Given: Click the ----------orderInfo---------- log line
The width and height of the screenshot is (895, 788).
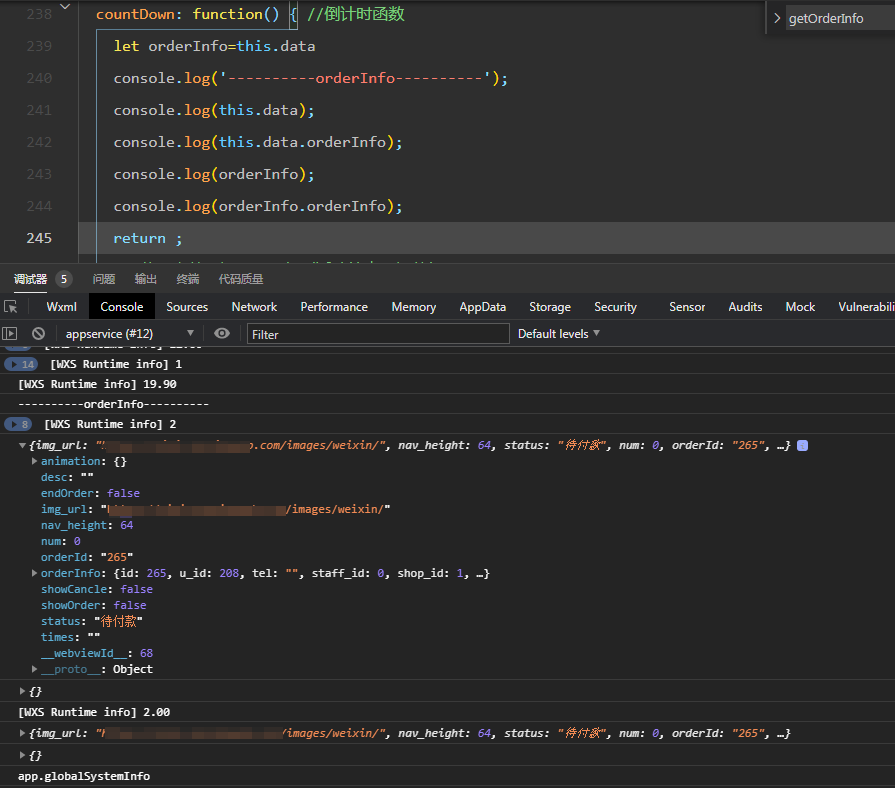Looking at the screenshot, I should pyautogui.click(x=114, y=404).
